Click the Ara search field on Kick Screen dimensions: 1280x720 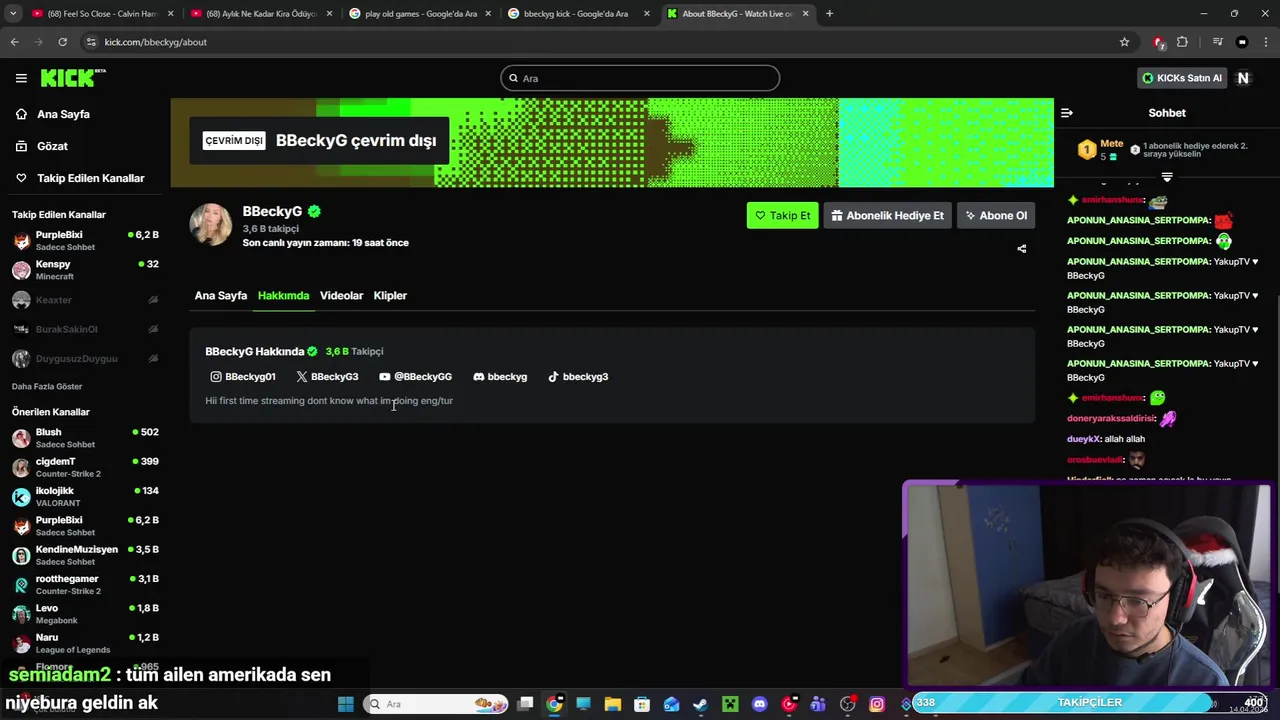[x=640, y=78]
